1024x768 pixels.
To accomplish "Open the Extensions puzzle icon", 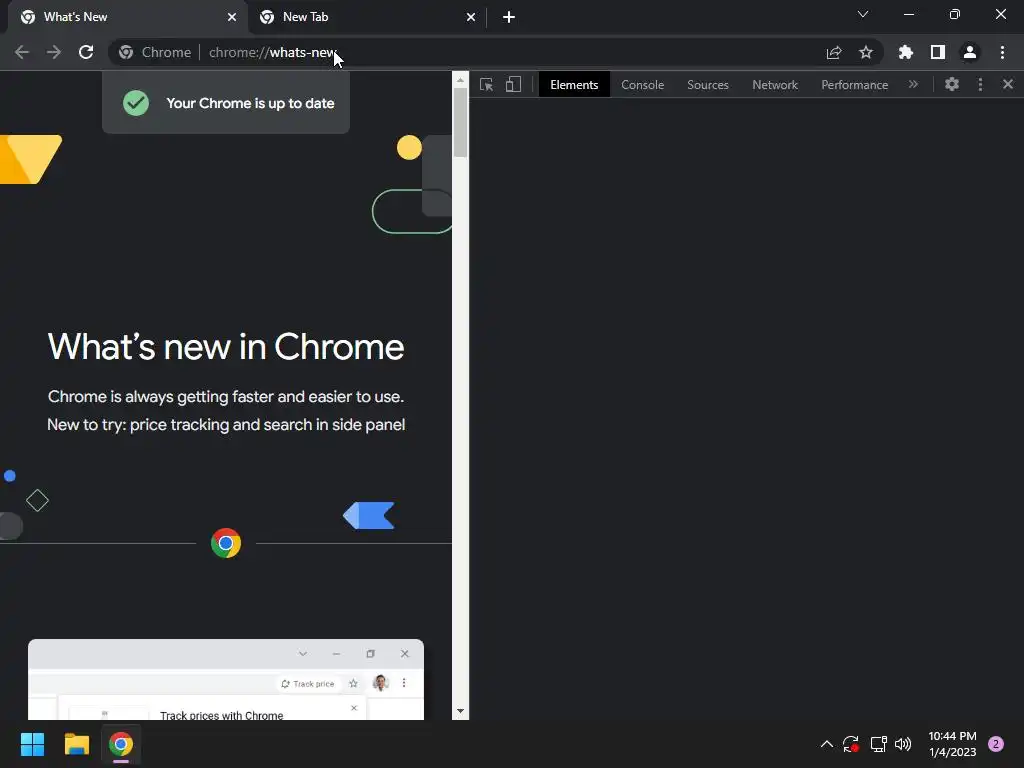I will click(906, 52).
